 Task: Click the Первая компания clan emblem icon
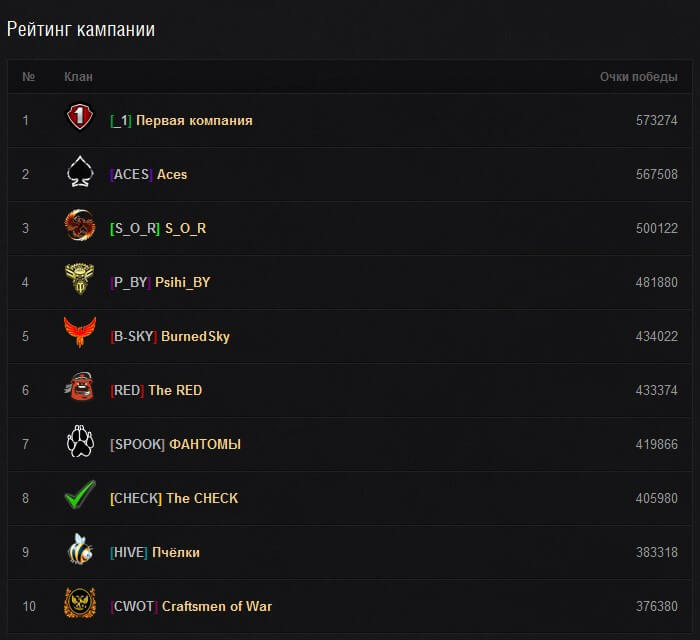click(x=80, y=119)
